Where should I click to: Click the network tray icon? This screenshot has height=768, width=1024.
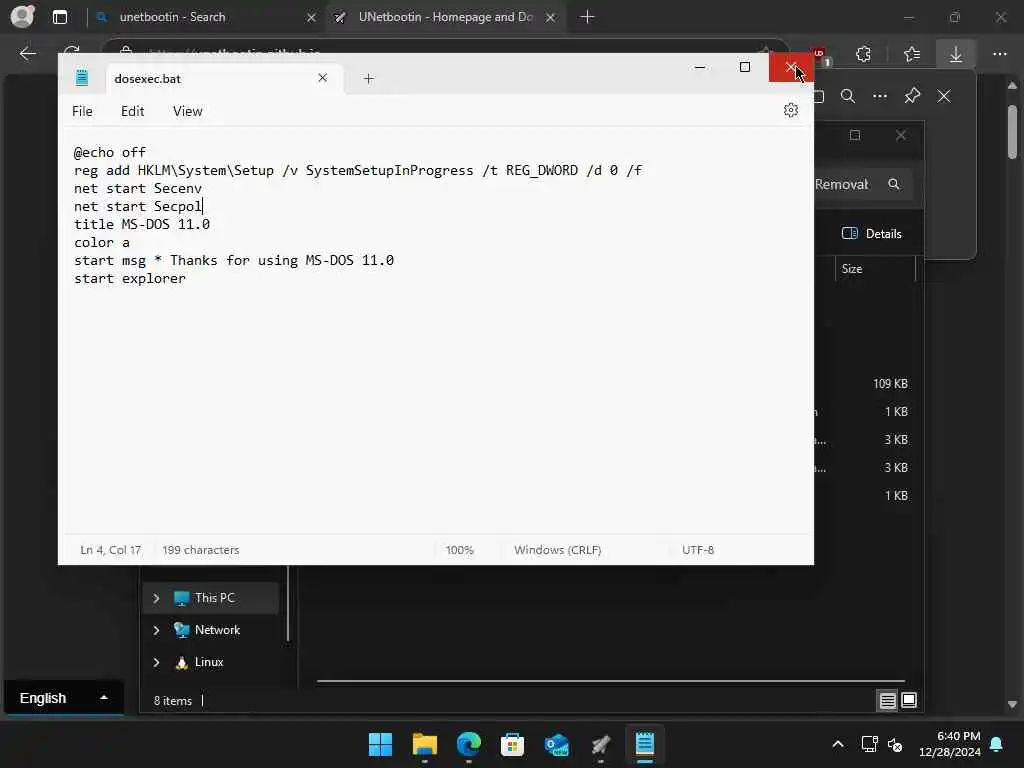point(869,744)
